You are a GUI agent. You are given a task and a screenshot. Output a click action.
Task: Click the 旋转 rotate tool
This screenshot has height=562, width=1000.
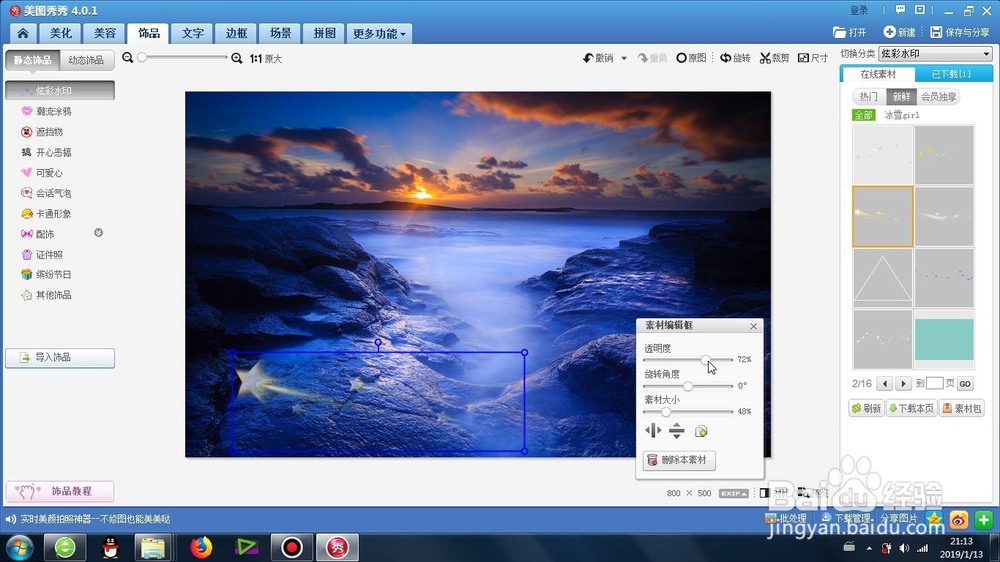(x=735, y=58)
